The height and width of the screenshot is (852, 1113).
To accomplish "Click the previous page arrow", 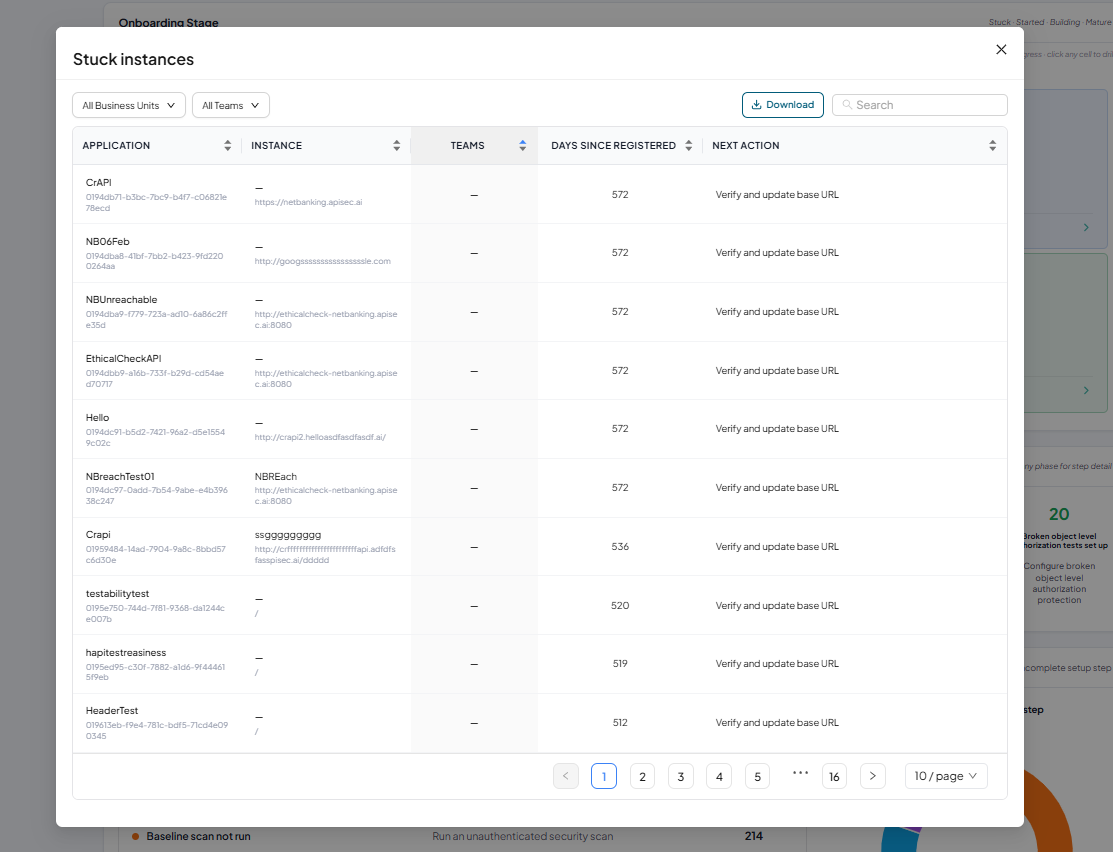I will coord(566,776).
